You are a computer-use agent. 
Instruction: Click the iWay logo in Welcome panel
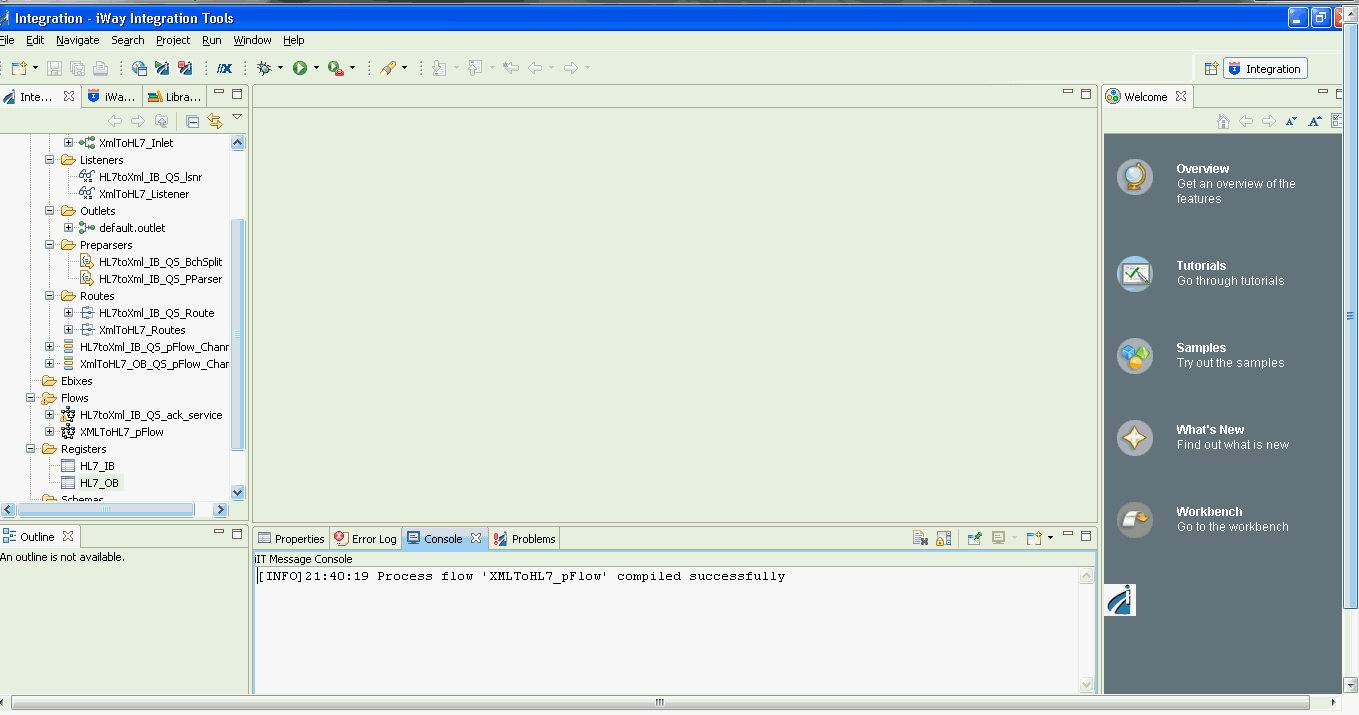click(x=1120, y=600)
